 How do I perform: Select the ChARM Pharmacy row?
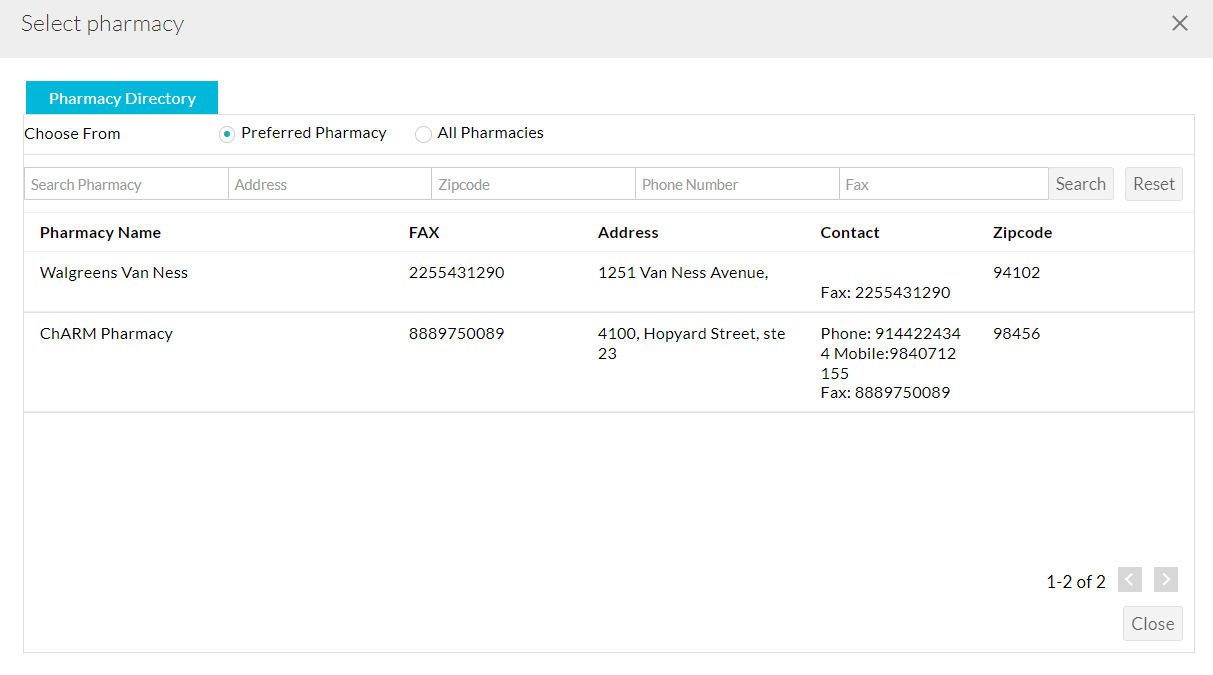tap(106, 333)
